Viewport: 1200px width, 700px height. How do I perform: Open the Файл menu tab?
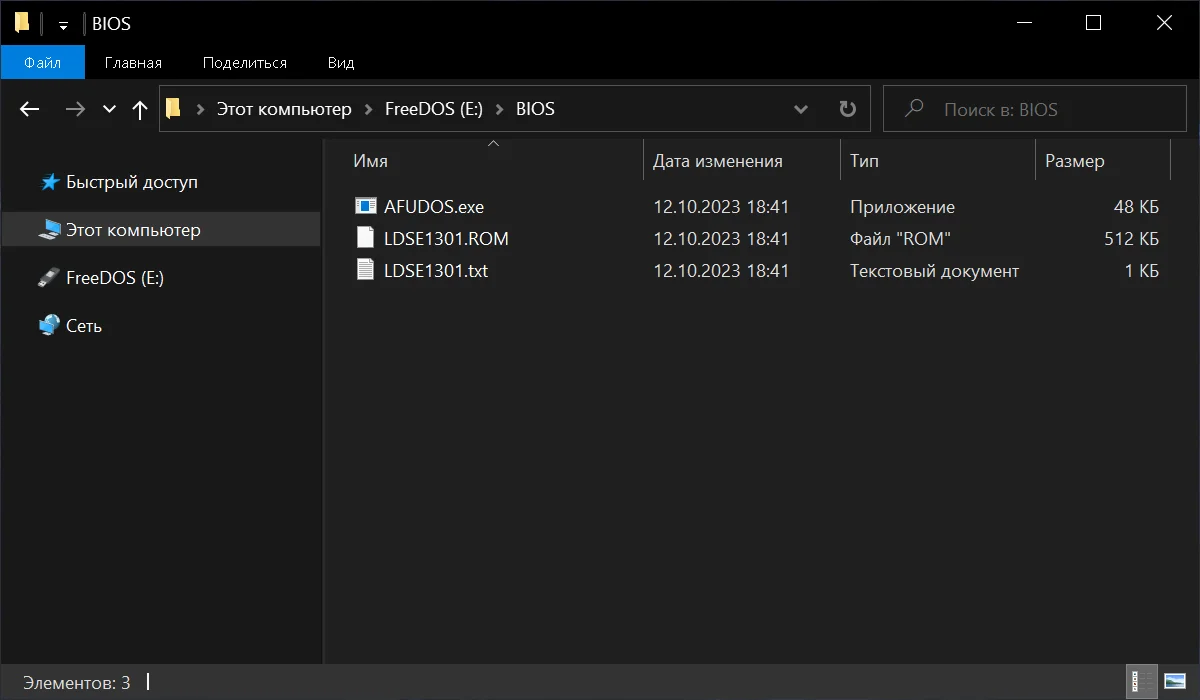pyautogui.click(x=42, y=62)
